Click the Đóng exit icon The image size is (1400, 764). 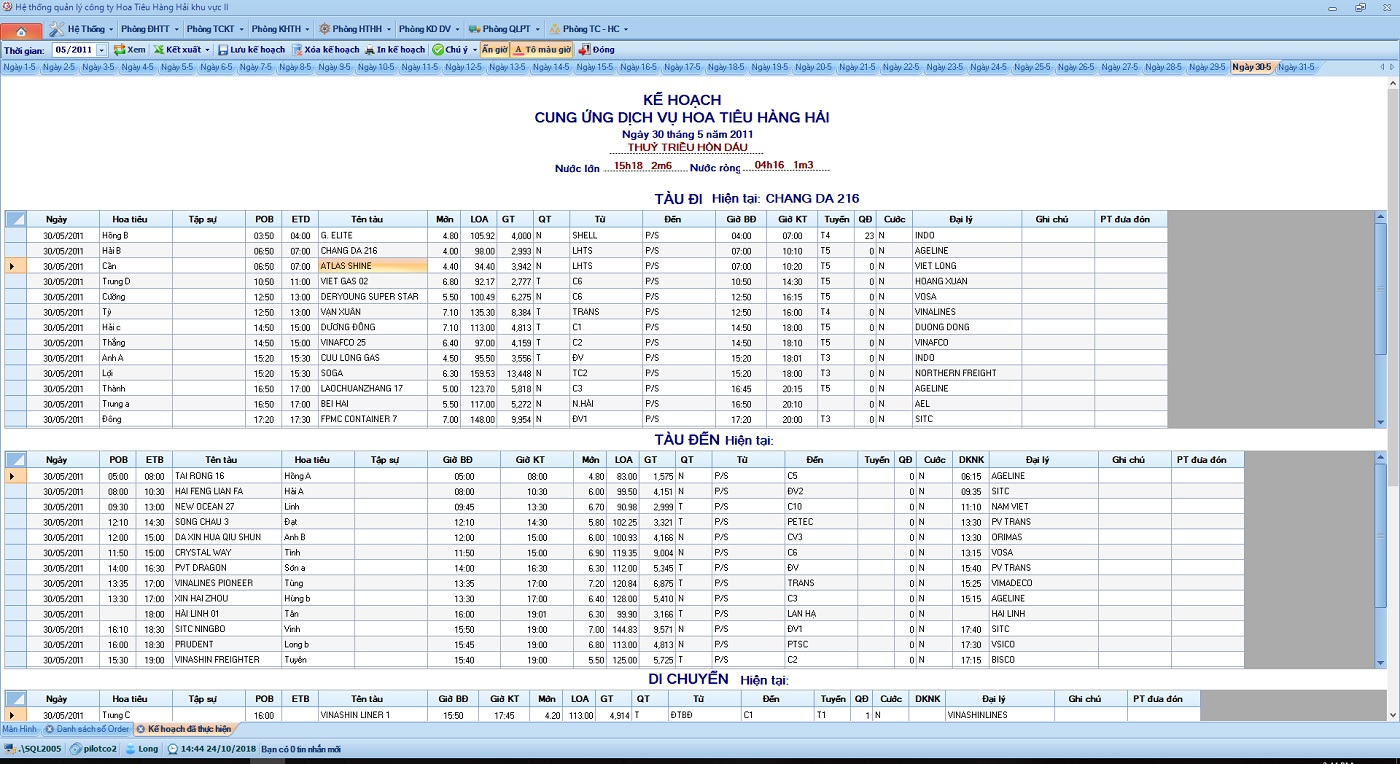[583, 49]
